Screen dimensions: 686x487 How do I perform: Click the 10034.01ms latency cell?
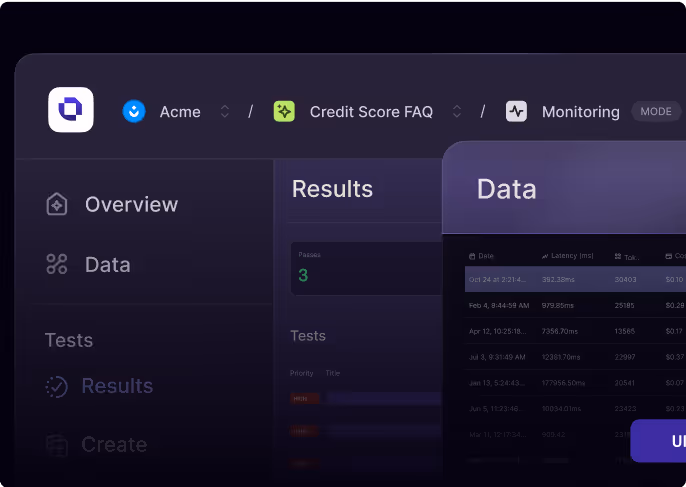(x=561, y=409)
